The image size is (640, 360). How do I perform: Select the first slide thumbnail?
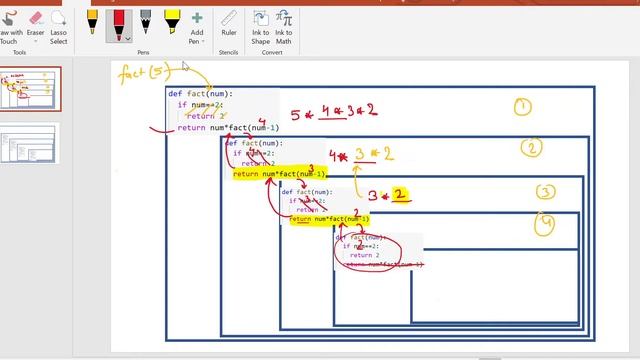pos(31,89)
